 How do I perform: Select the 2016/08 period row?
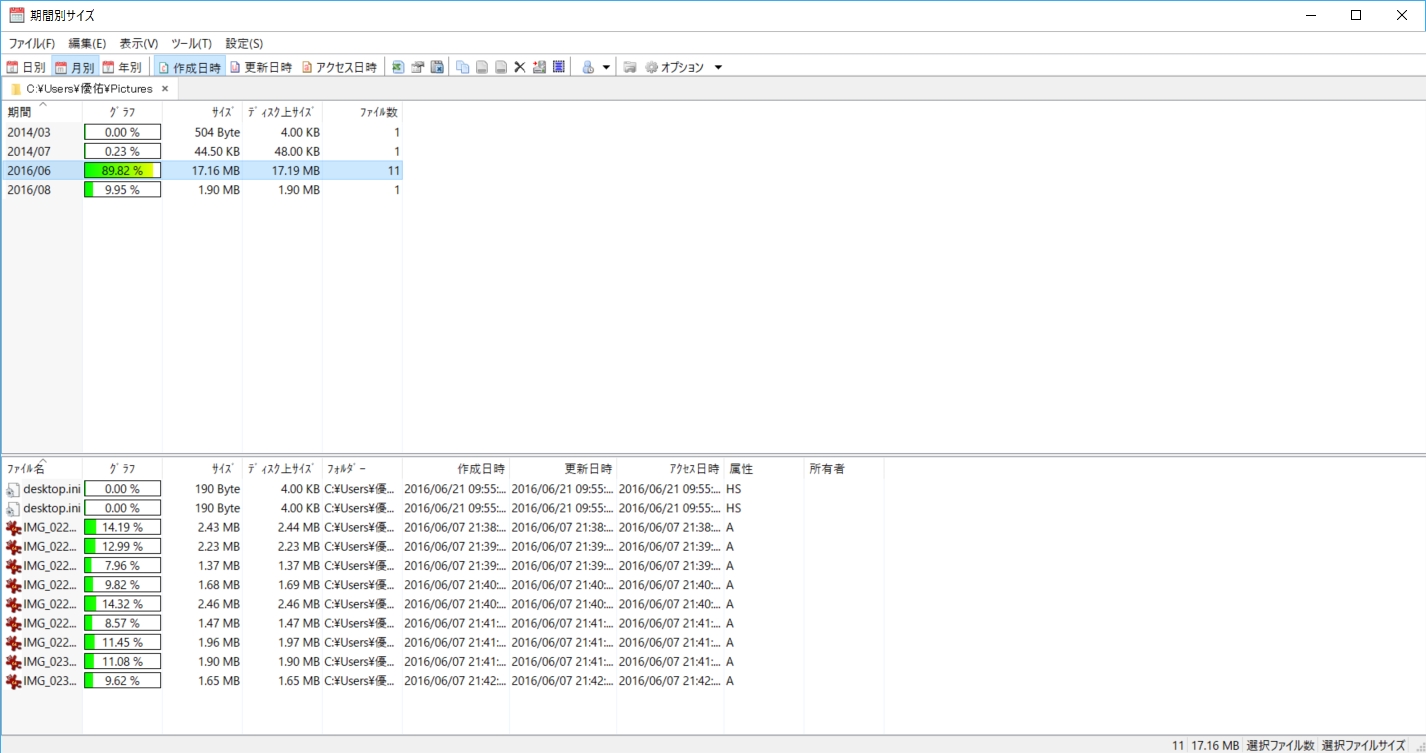202,189
